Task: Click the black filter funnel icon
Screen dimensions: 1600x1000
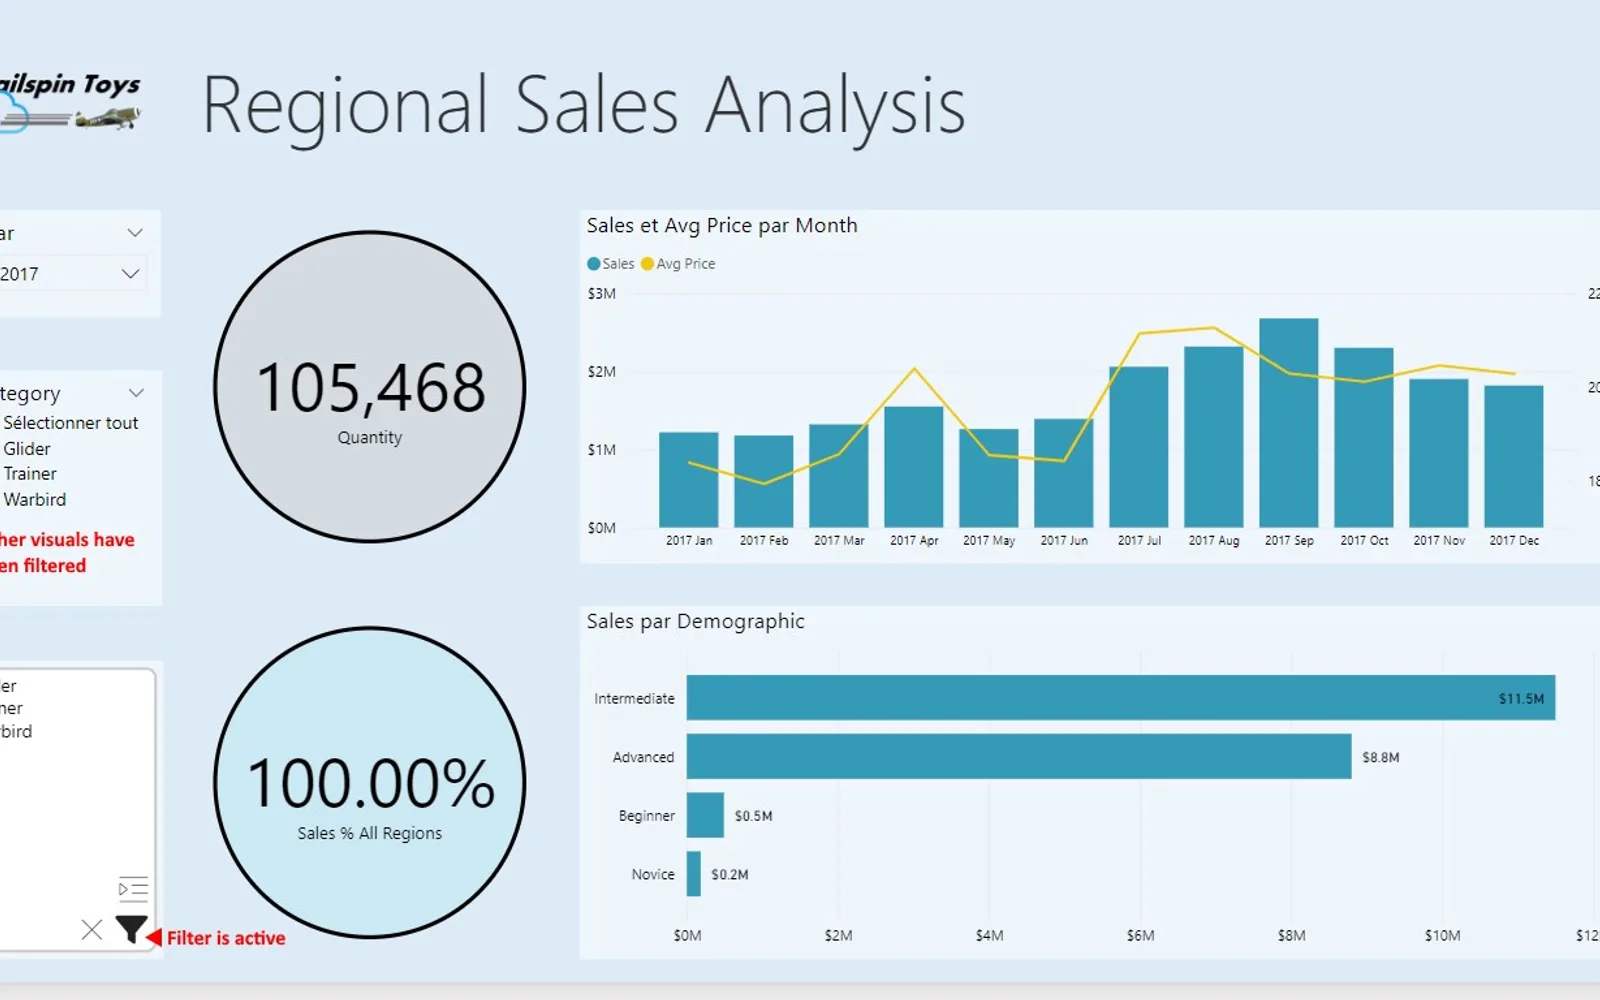Action: (x=131, y=930)
